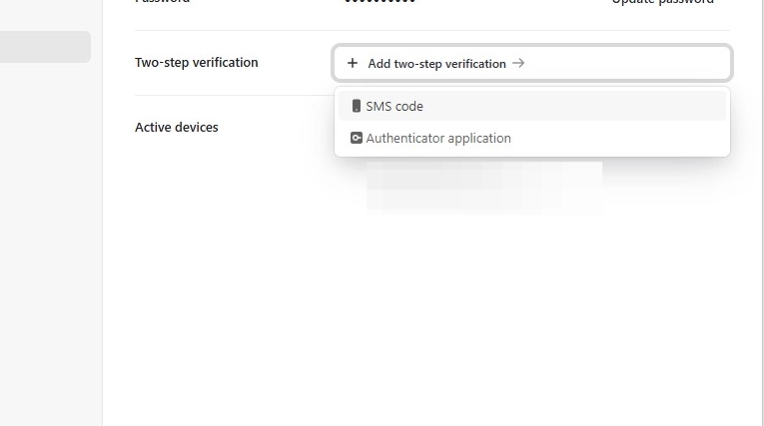Choose Authenticator application verification option
Viewport: 764px width, 426px height.
[x=438, y=138]
